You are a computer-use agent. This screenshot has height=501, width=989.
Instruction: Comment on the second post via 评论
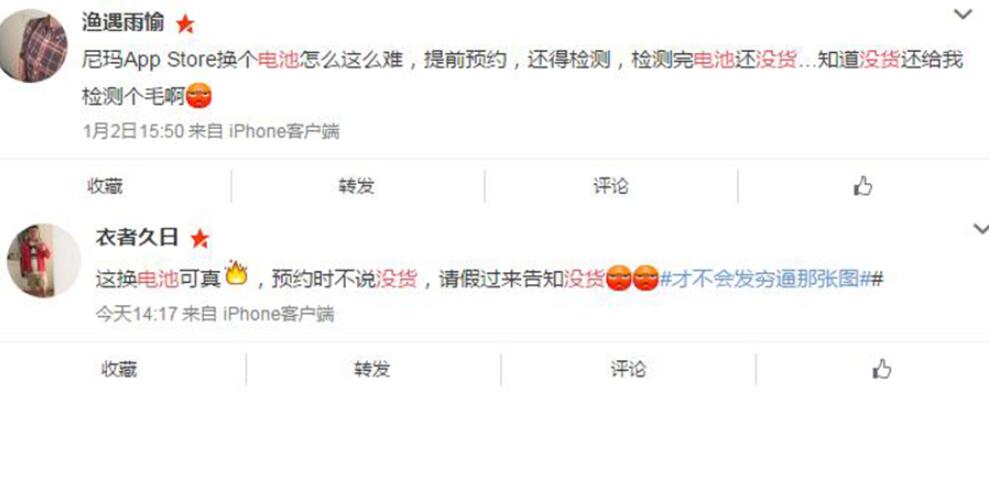[x=628, y=369]
